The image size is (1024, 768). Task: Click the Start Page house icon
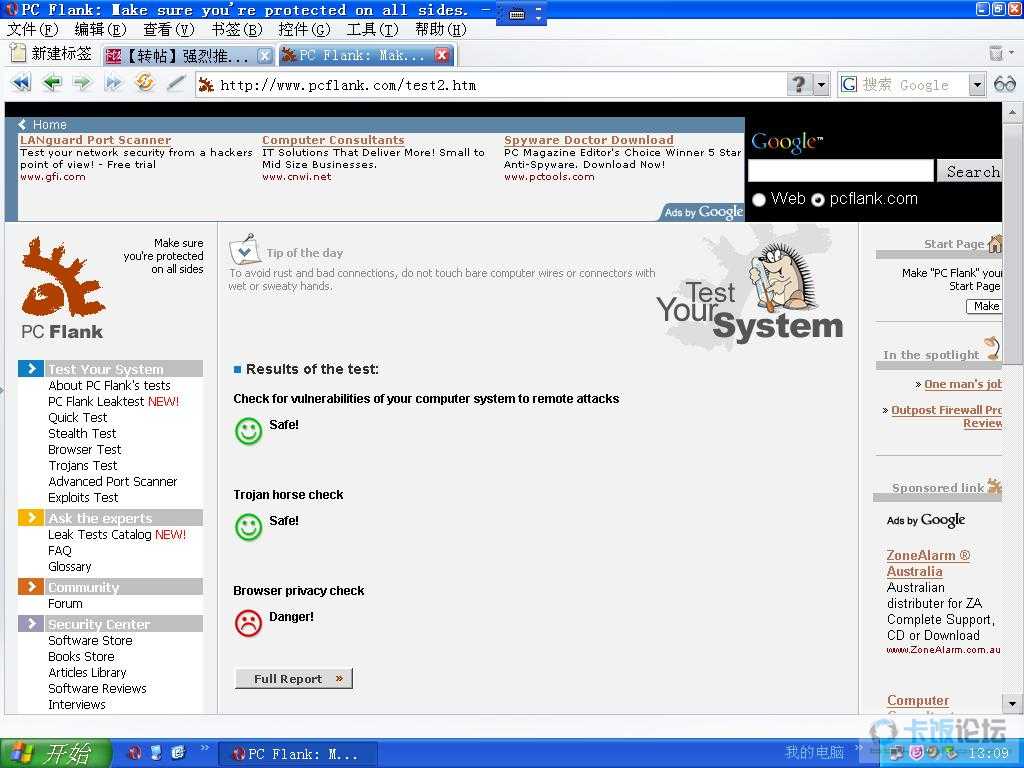click(x=995, y=244)
